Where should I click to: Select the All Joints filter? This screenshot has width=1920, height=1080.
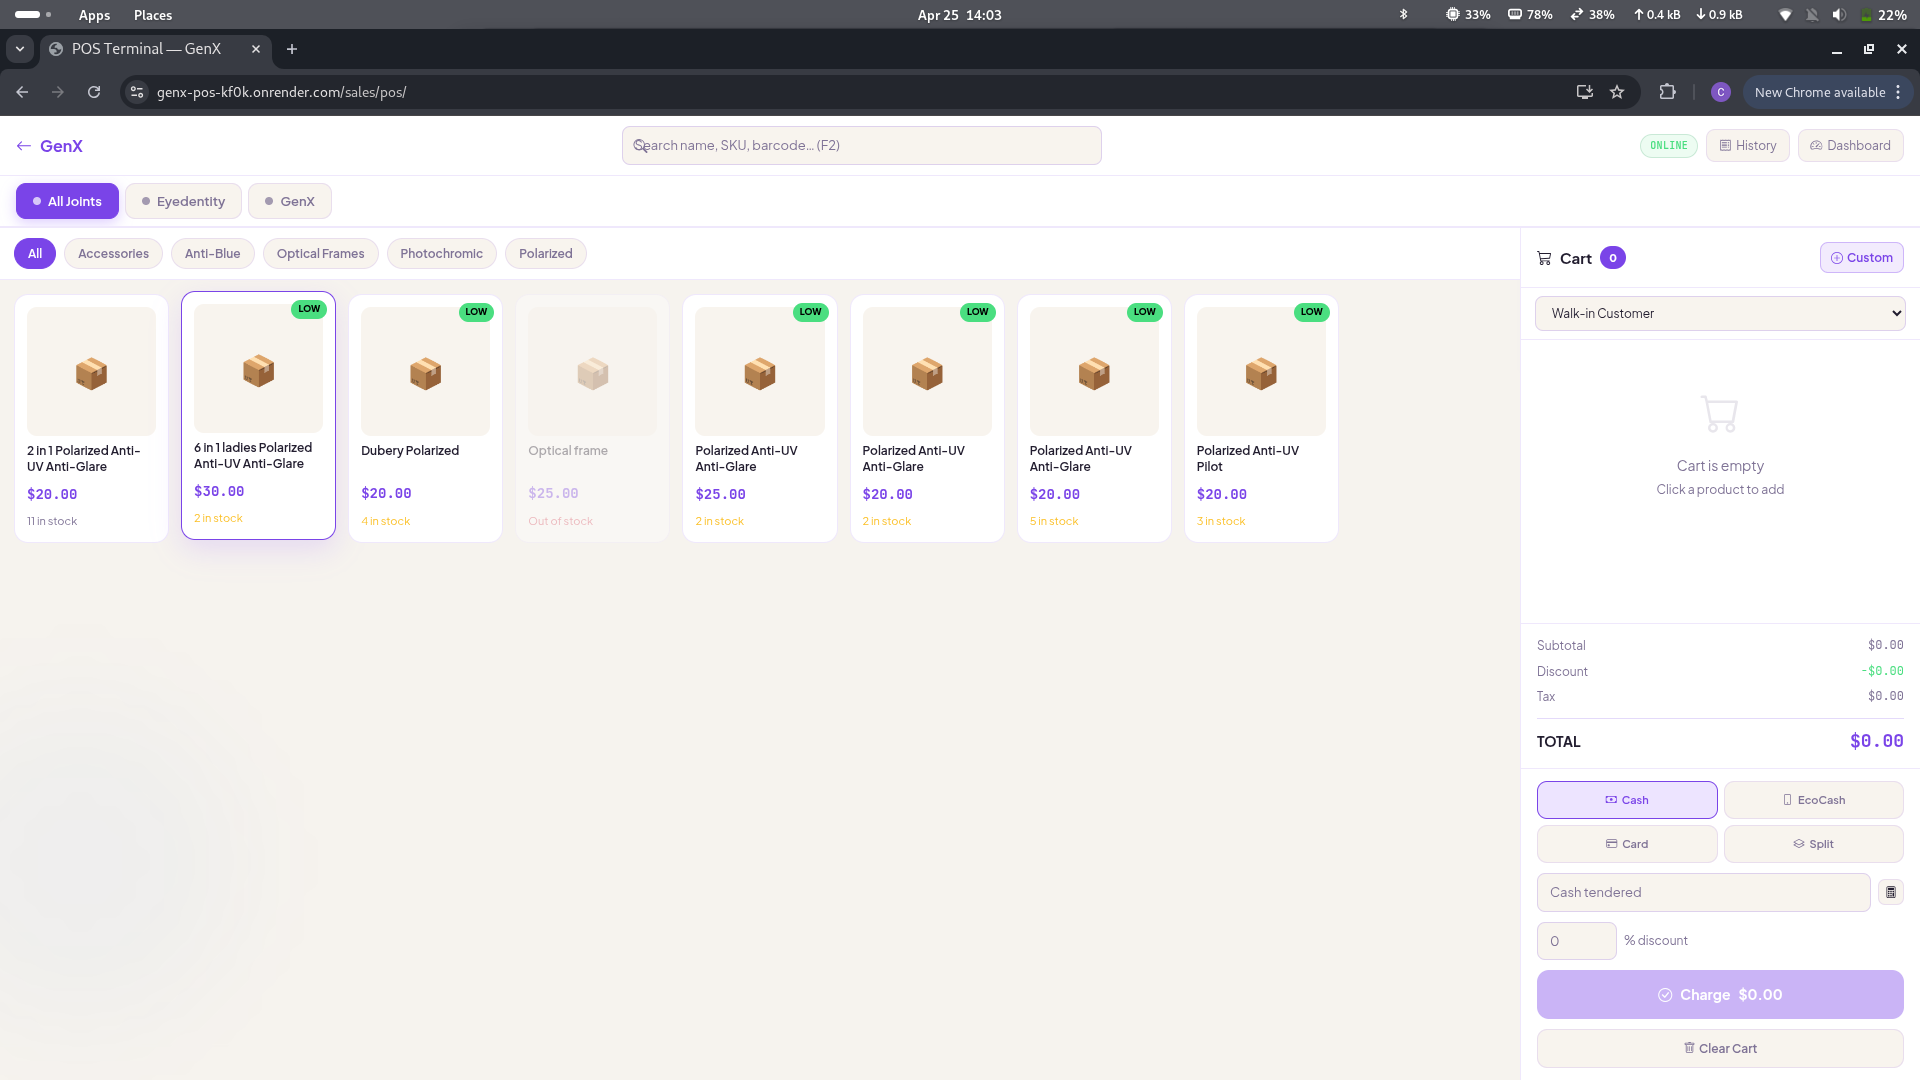(67, 201)
